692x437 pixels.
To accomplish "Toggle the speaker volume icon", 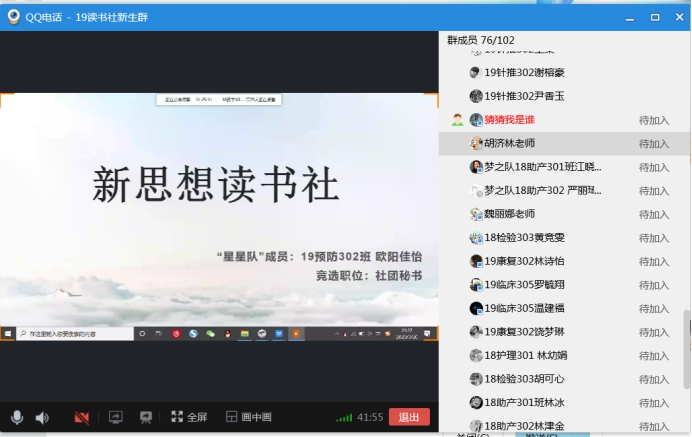I will [x=42, y=417].
